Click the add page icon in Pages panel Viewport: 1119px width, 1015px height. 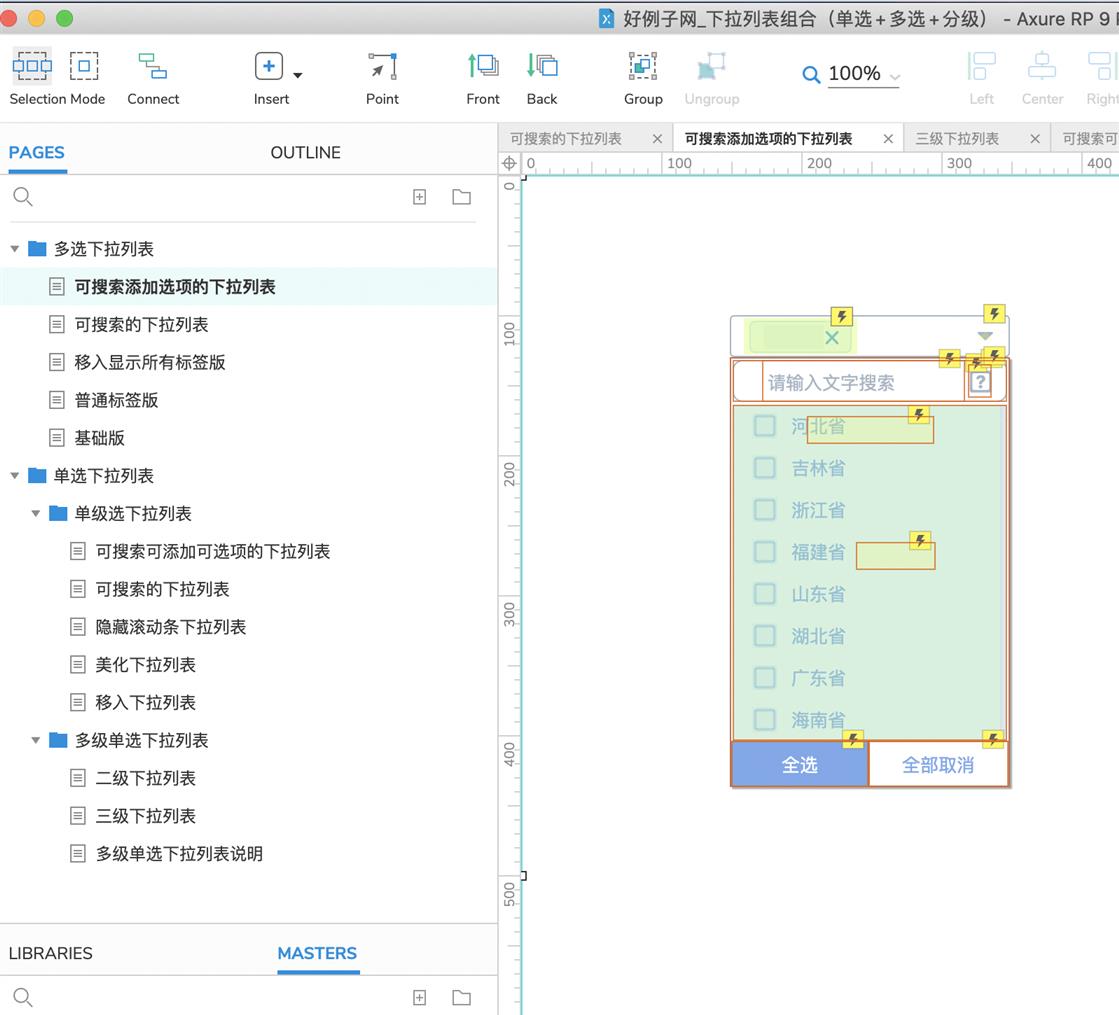pyautogui.click(x=420, y=197)
